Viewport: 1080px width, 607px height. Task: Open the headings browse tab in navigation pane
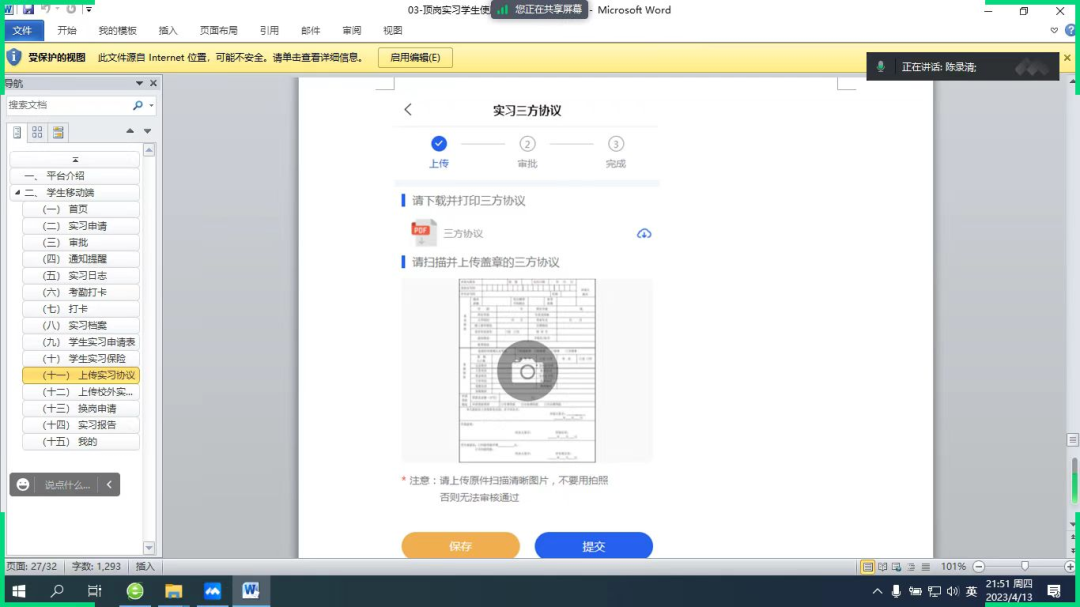pos(17,132)
